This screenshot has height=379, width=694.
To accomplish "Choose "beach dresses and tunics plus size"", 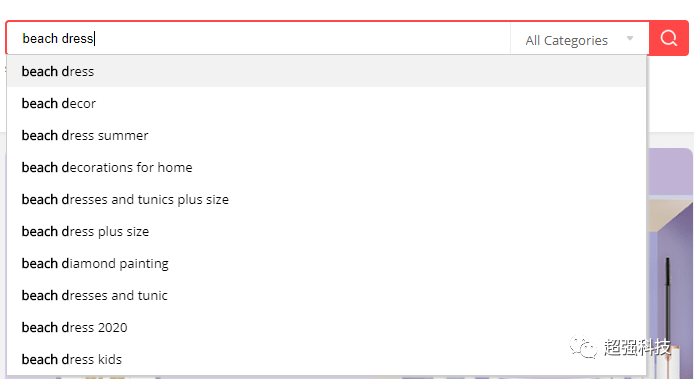I will [326, 199].
